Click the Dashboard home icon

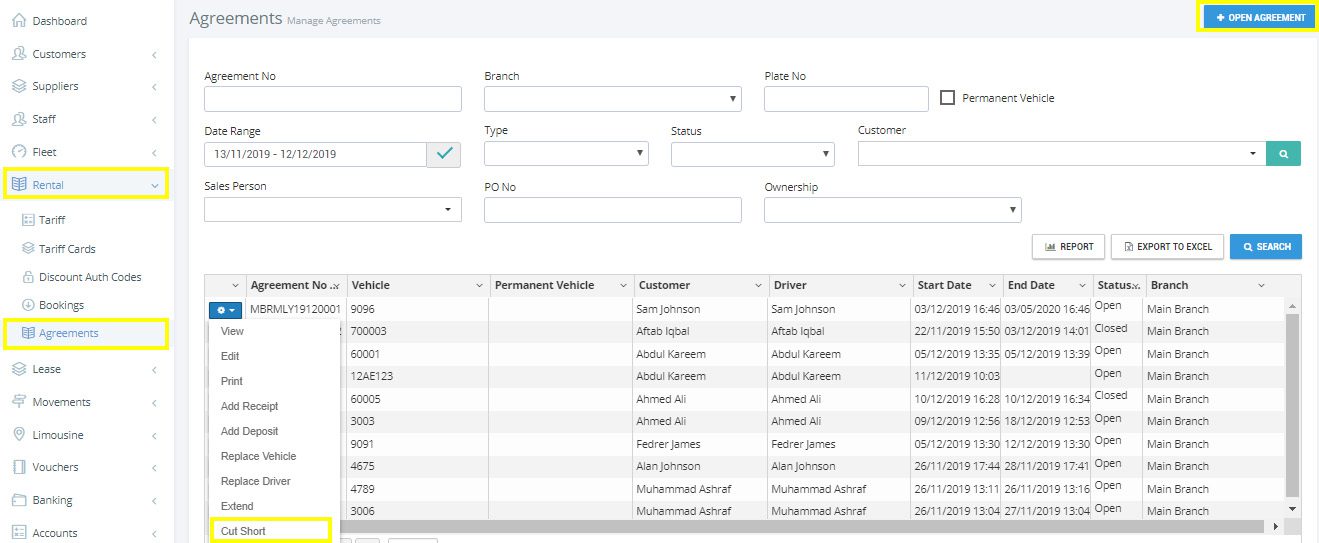coord(18,20)
